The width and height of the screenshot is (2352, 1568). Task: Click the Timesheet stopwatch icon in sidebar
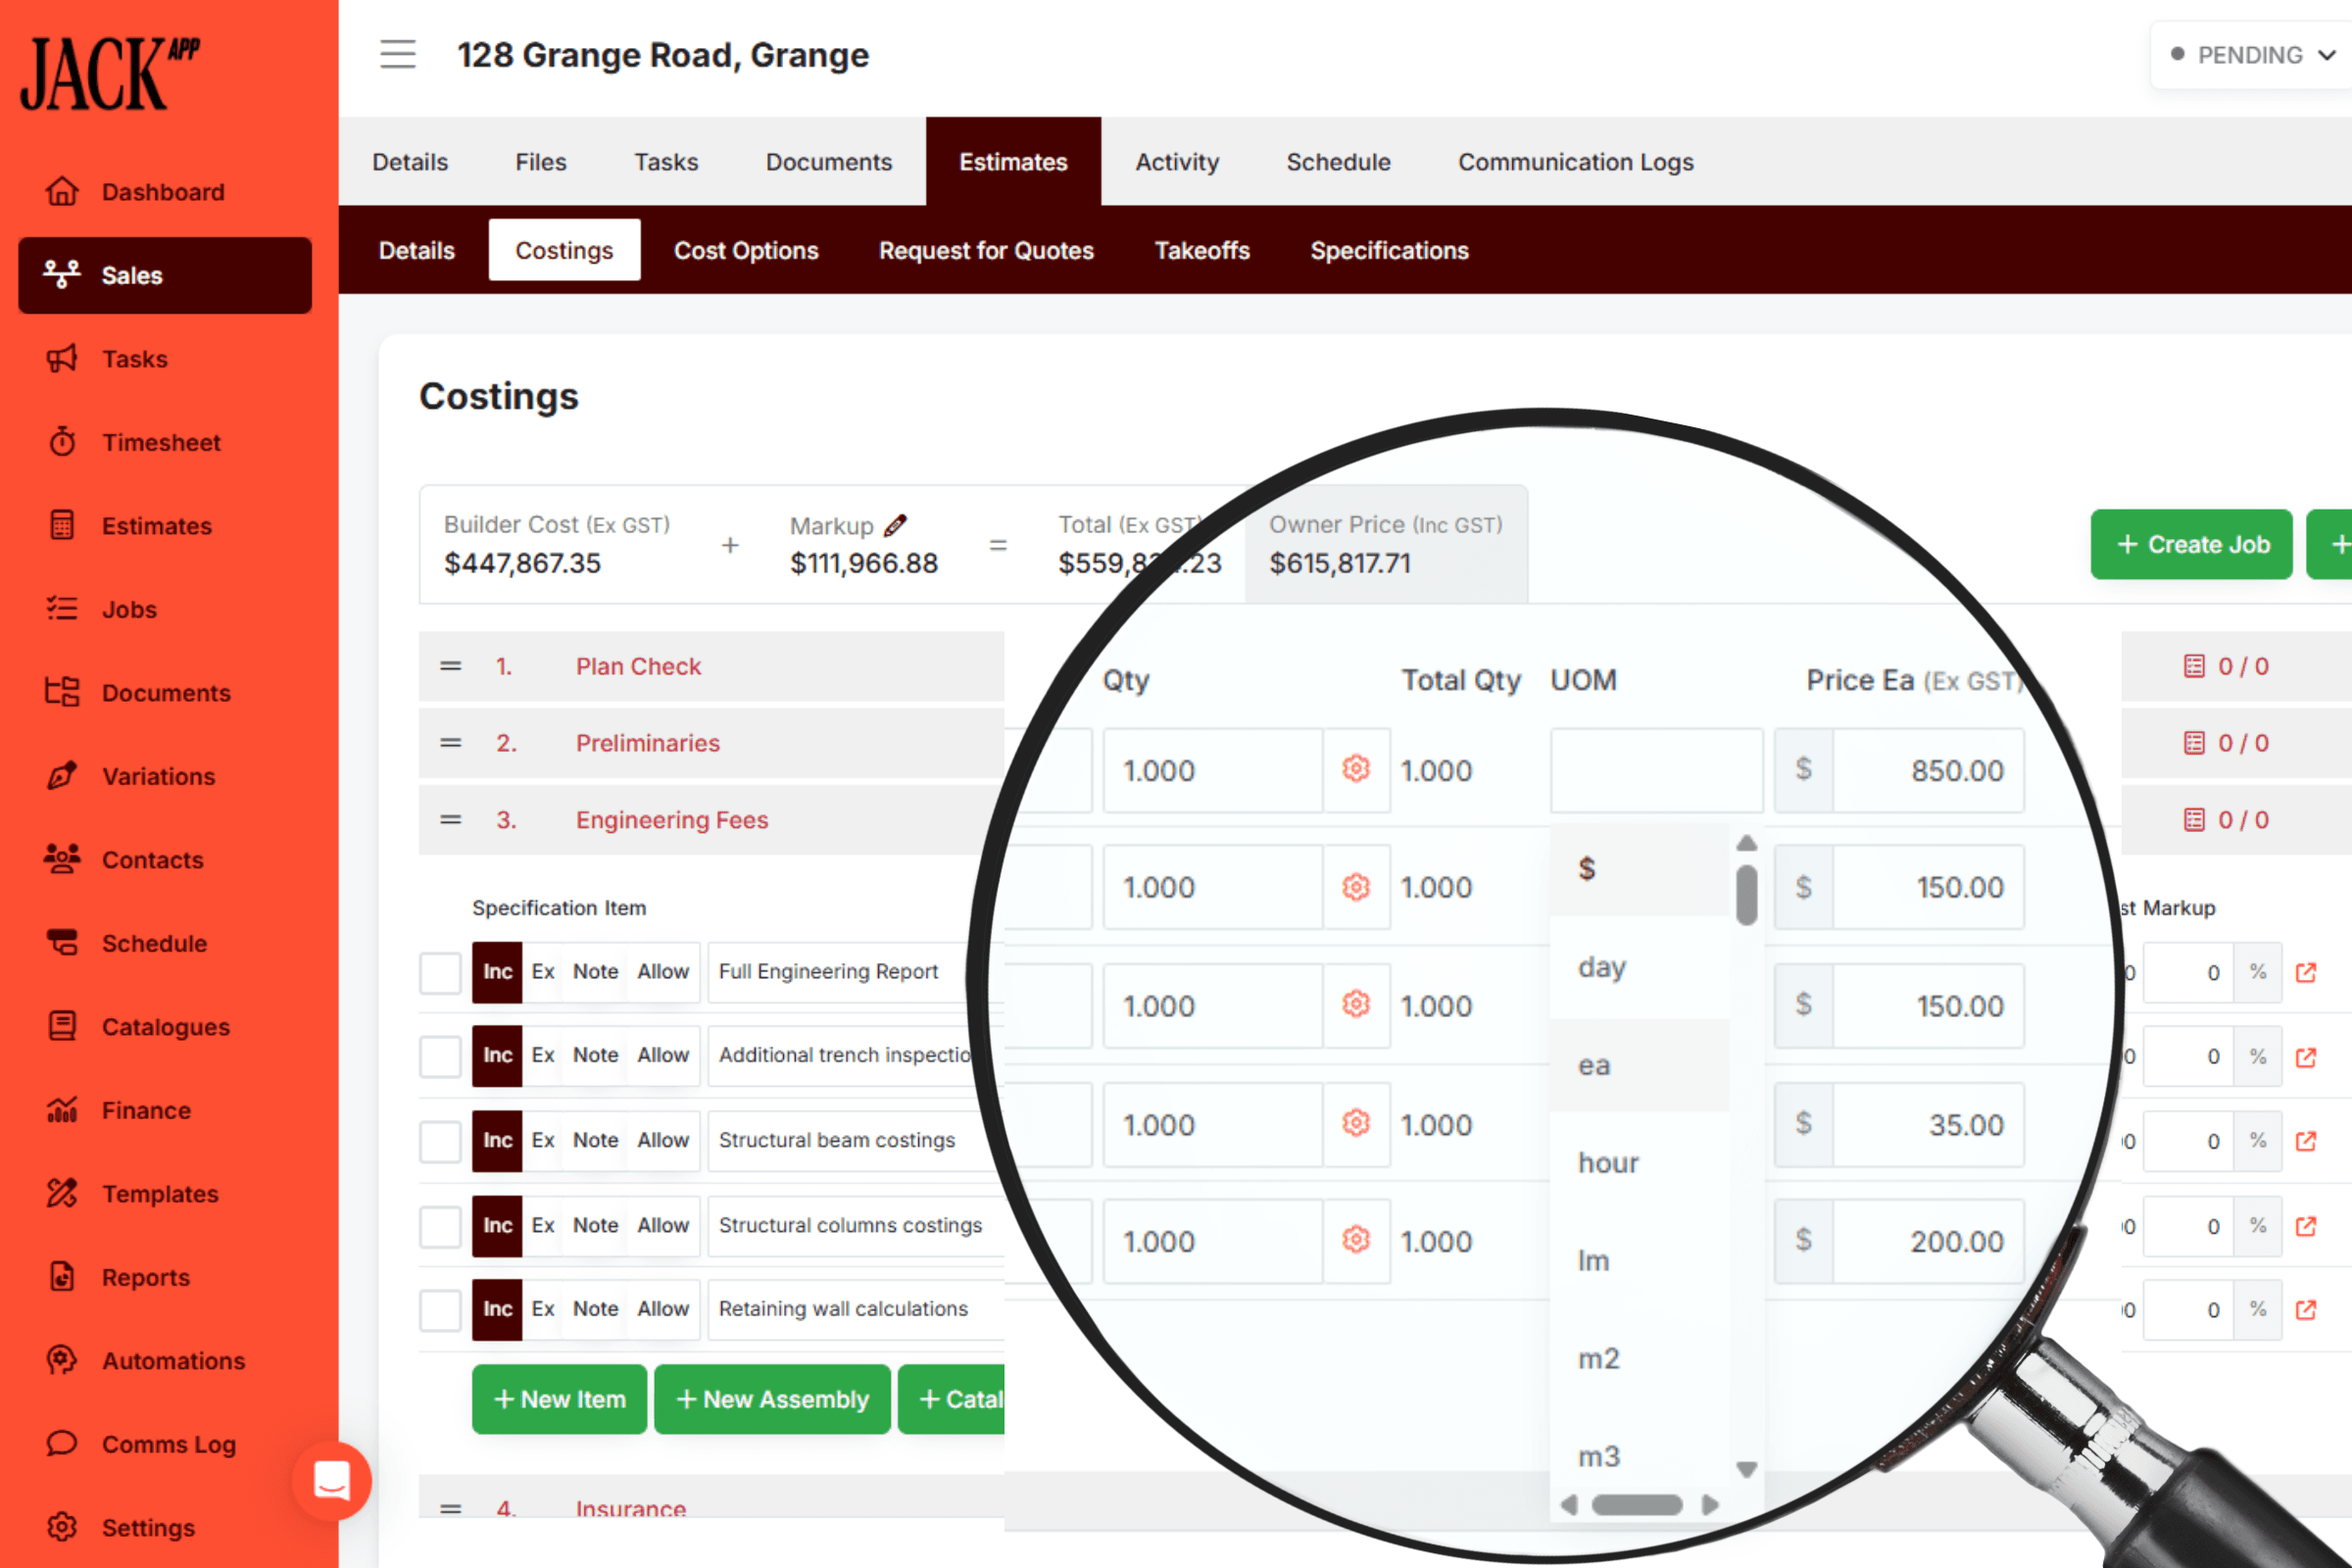click(x=62, y=442)
